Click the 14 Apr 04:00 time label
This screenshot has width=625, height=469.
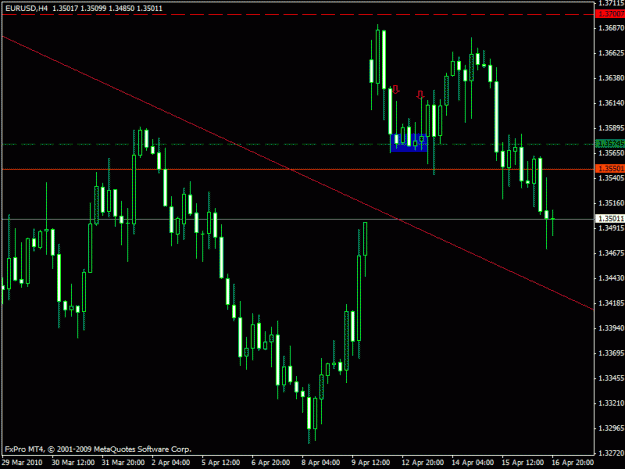pyautogui.click(x=473, y=463)
